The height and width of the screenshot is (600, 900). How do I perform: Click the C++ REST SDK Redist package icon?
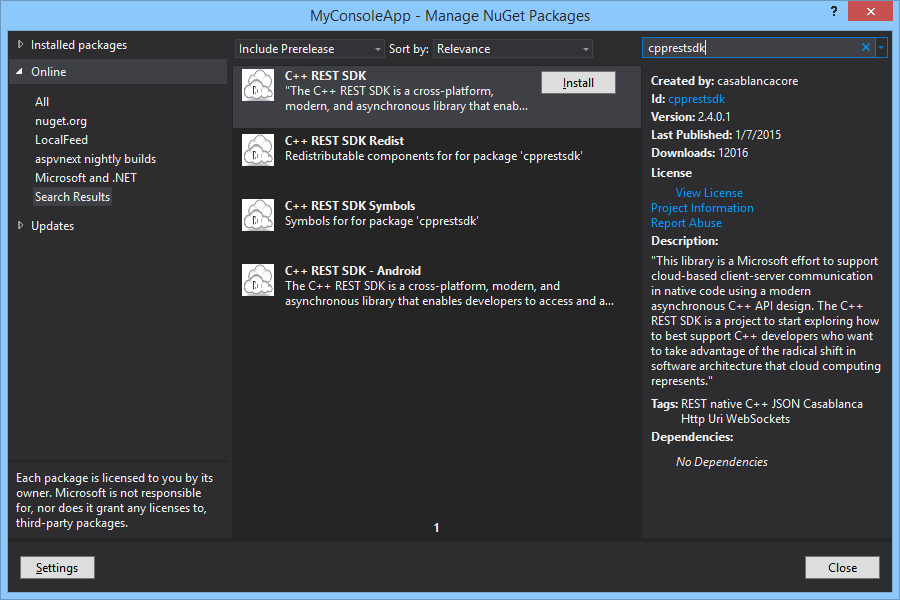(x=258, y=150)
